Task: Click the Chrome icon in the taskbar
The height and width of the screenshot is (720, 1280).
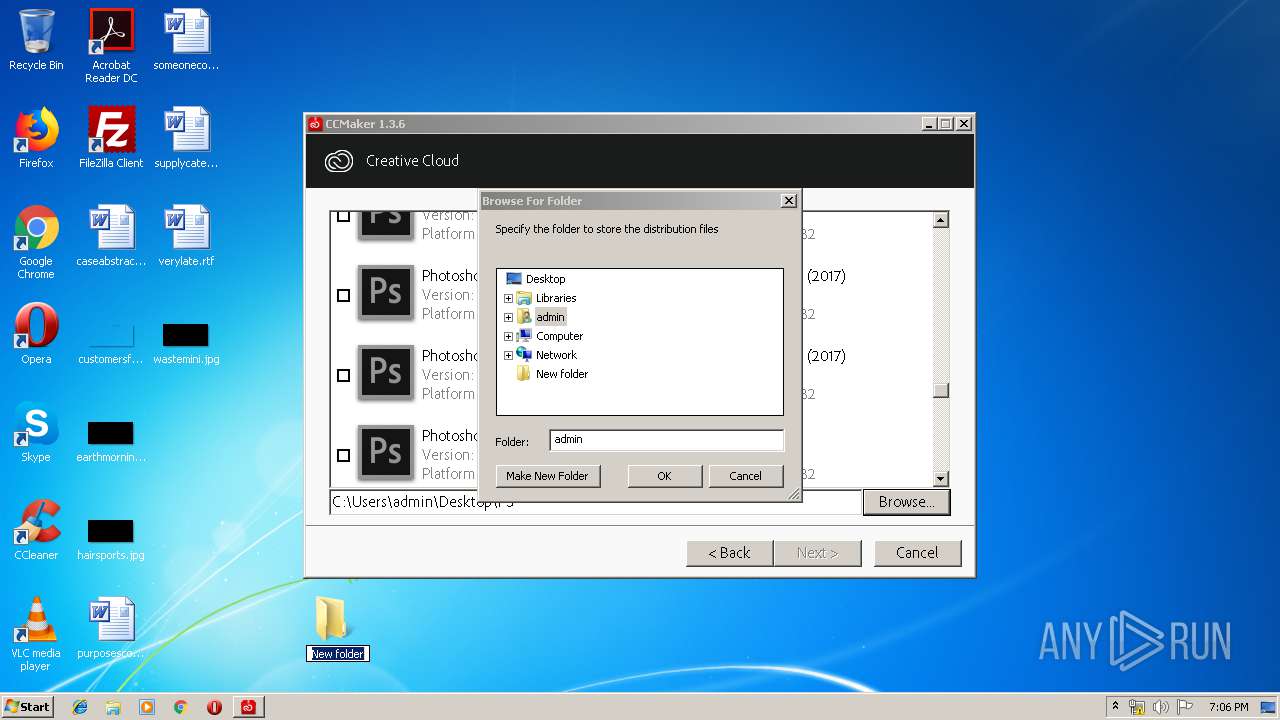Action: 180,707
